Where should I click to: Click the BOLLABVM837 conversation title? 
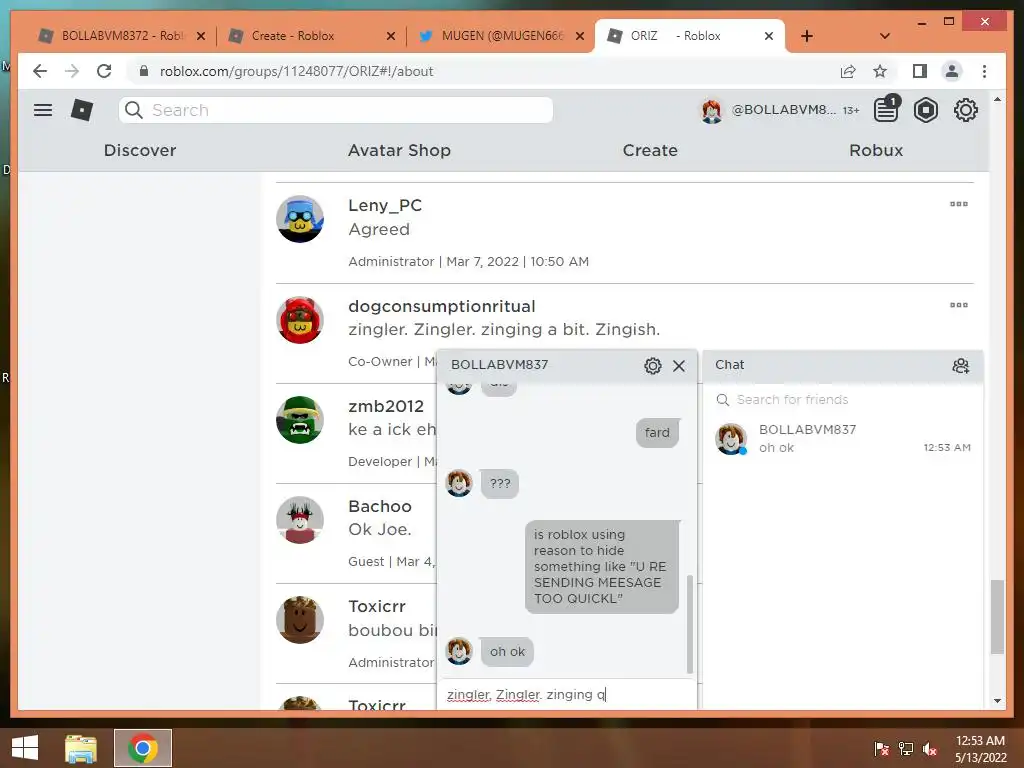500,365
